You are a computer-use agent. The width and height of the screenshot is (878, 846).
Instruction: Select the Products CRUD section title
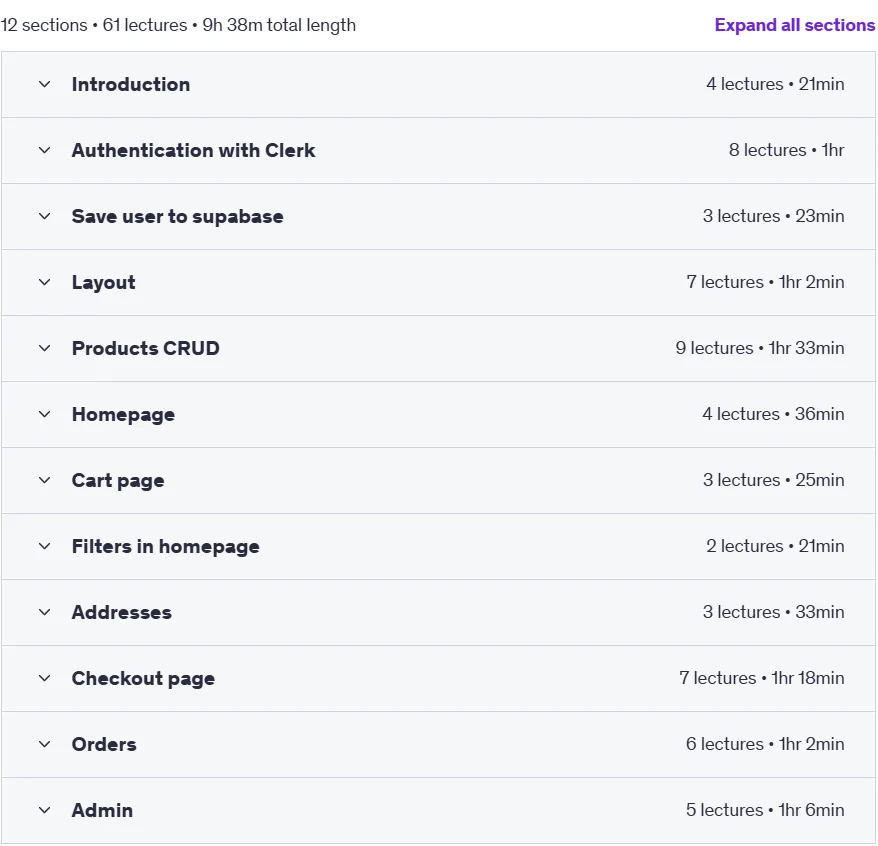point(146,348)
